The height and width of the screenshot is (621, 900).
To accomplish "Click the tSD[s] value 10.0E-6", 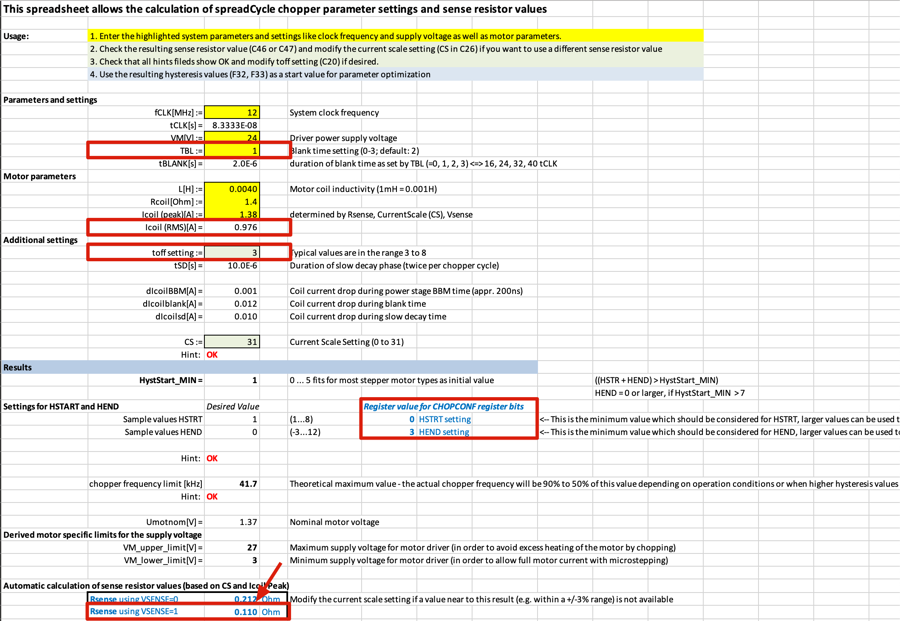I will pyautogui.click(x=232, y=266).
